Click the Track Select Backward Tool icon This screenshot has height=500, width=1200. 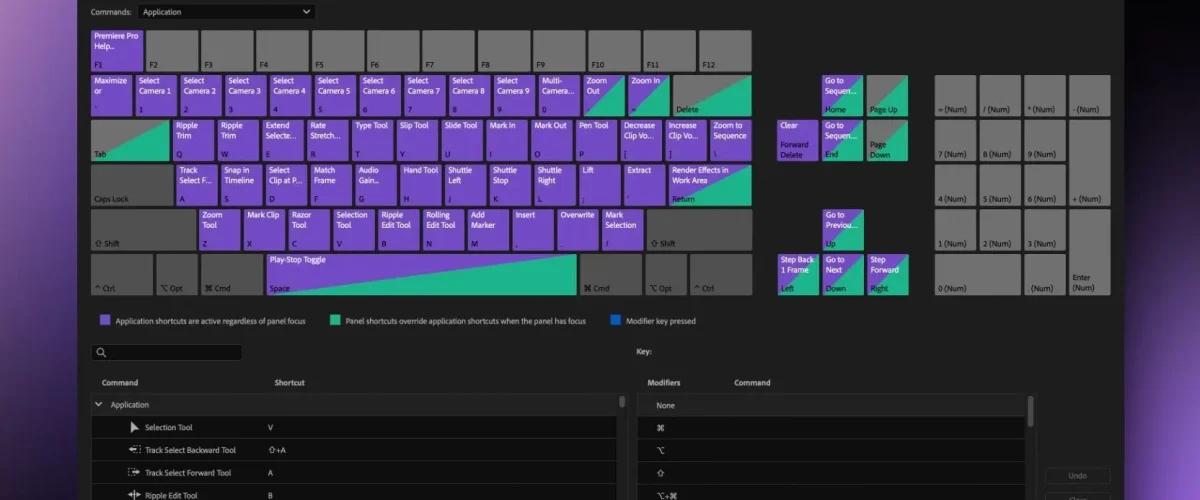pyautogui.click(x=135, y=450)
